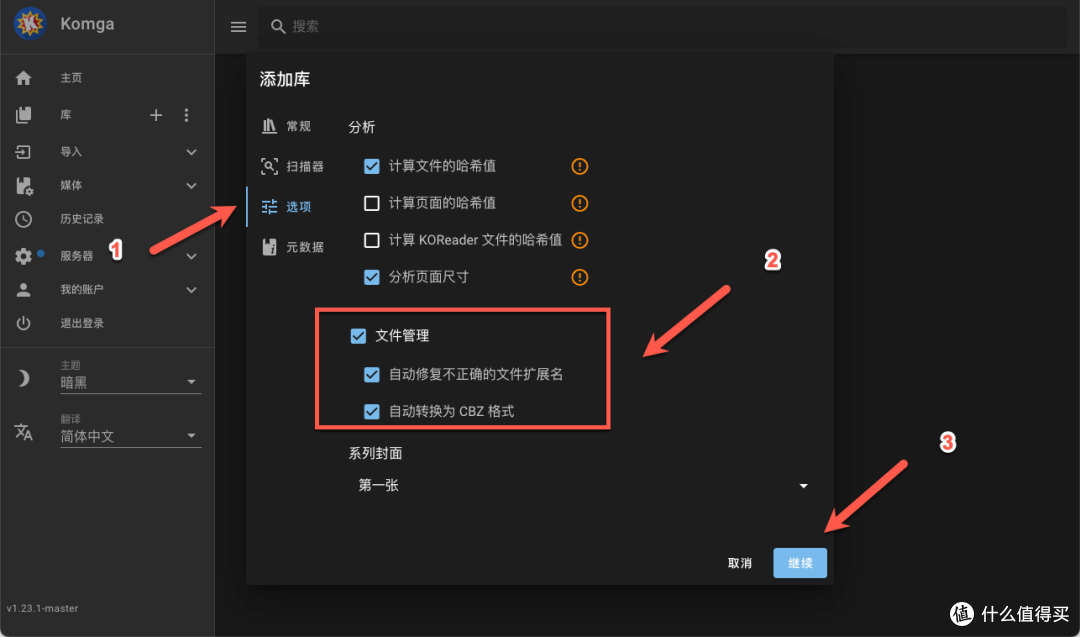Open 库 in the sidebar

click(x=66, y=115)
